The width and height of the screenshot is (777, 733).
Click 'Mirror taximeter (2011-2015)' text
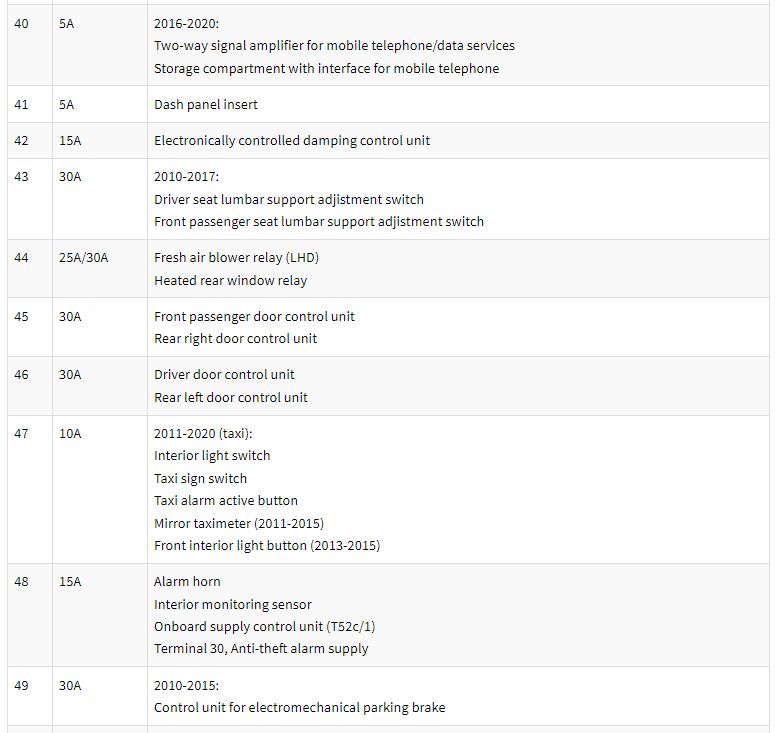click(x=239, y=523)
